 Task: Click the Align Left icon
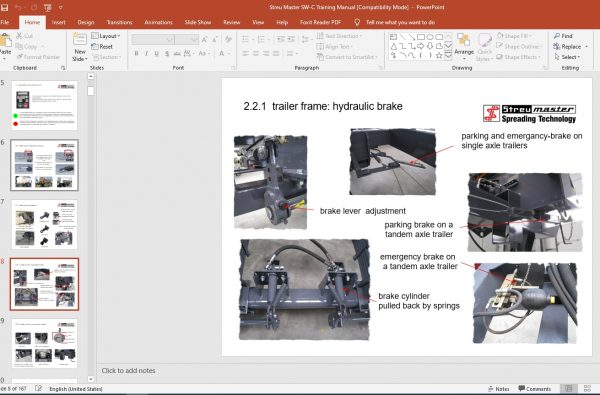point(245,54)
